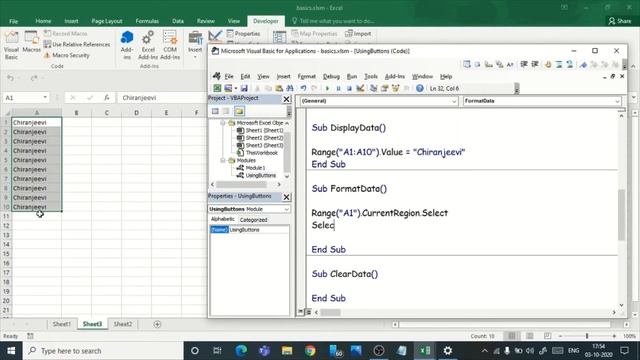
Task: Click Insert Function fx button
Action: [107, 98]
